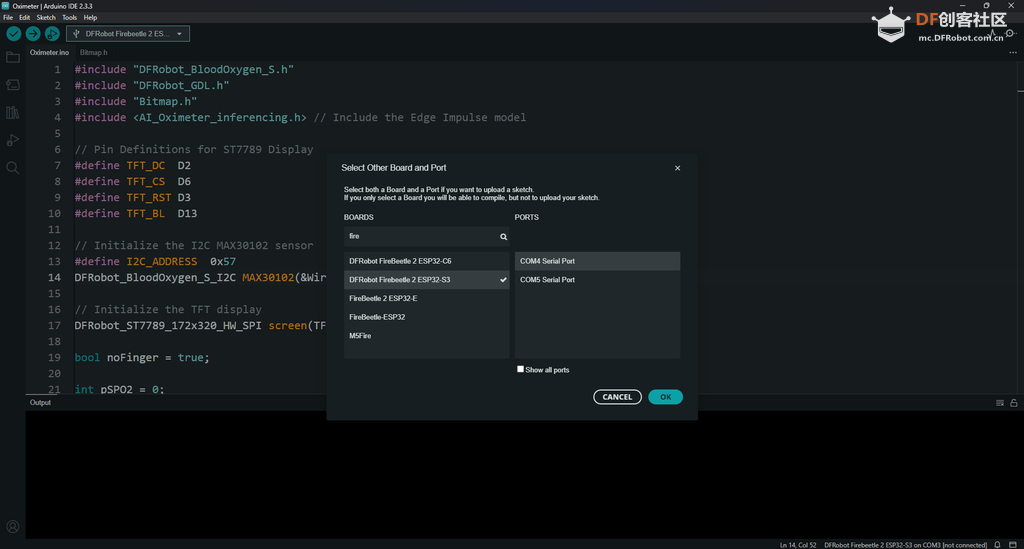Select the COM4 Serial Port
This screenshot has width=1024, height=549.
[597, 261]
